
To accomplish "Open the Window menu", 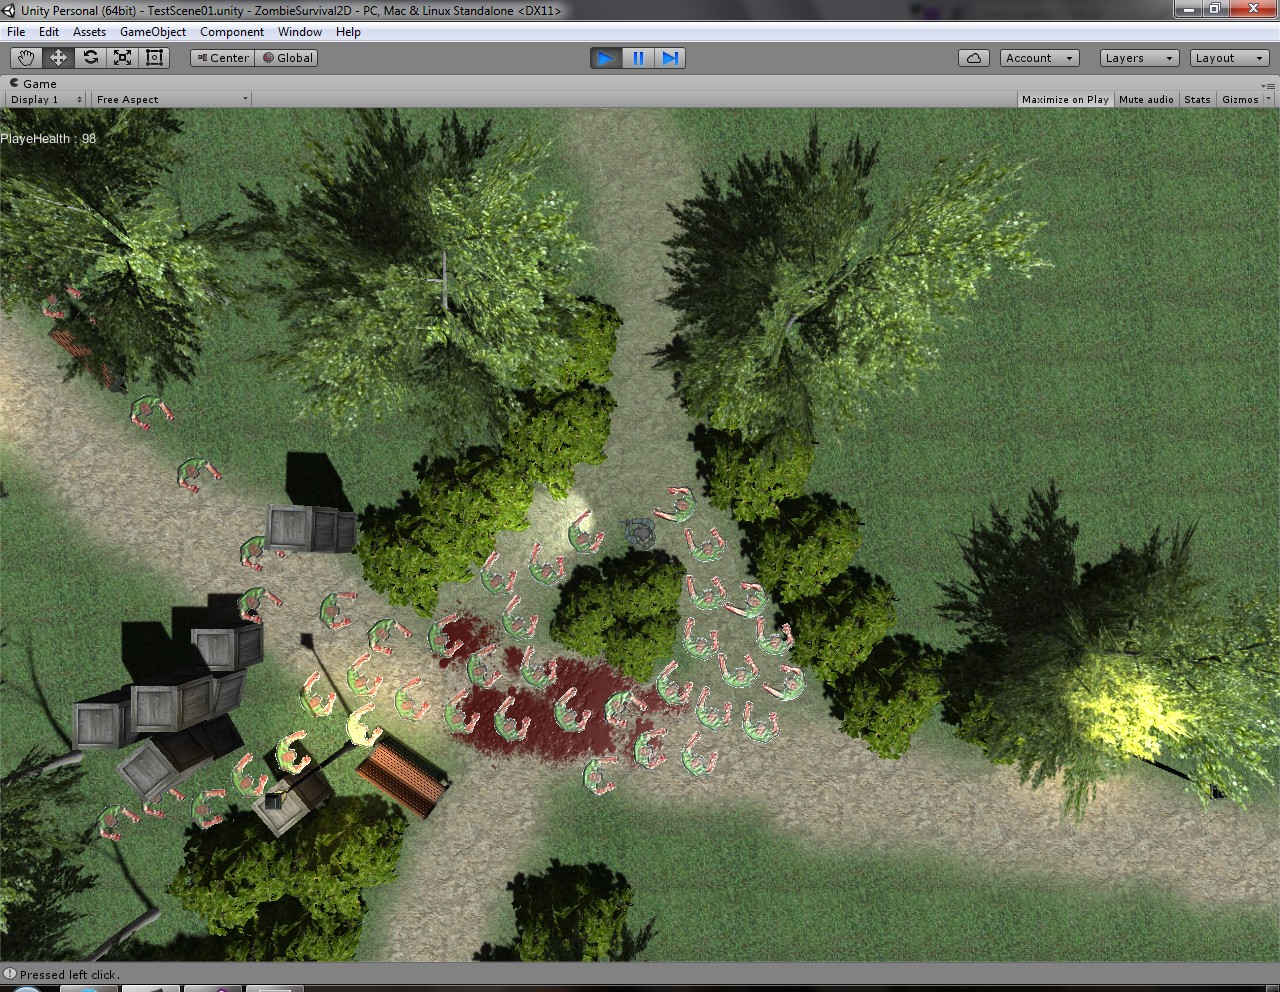I will [300, 32].
